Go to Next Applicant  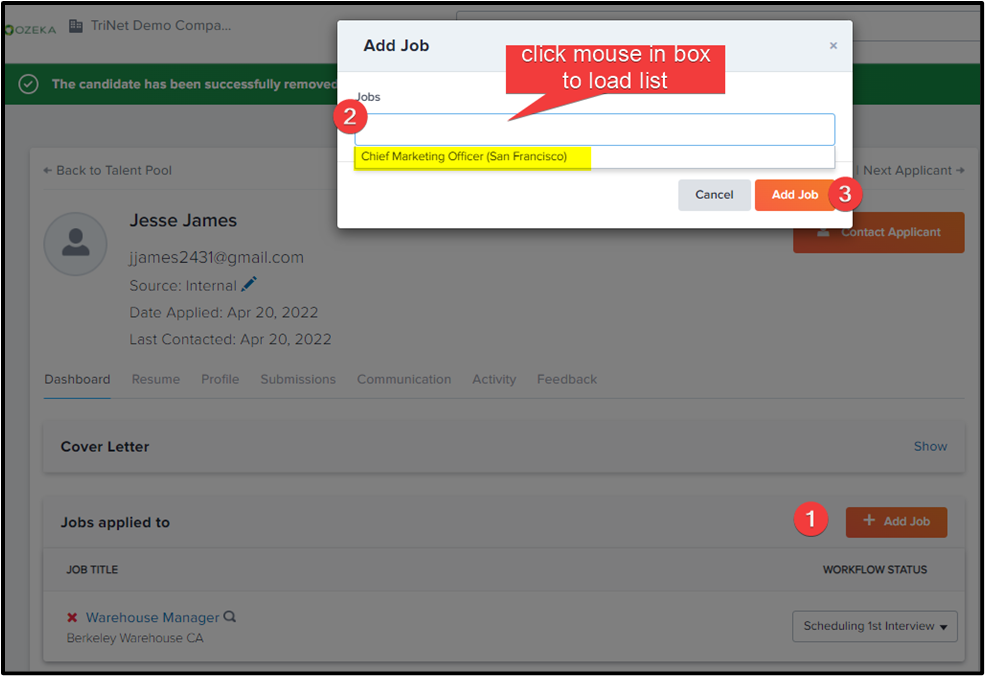(x=913, y=170)
